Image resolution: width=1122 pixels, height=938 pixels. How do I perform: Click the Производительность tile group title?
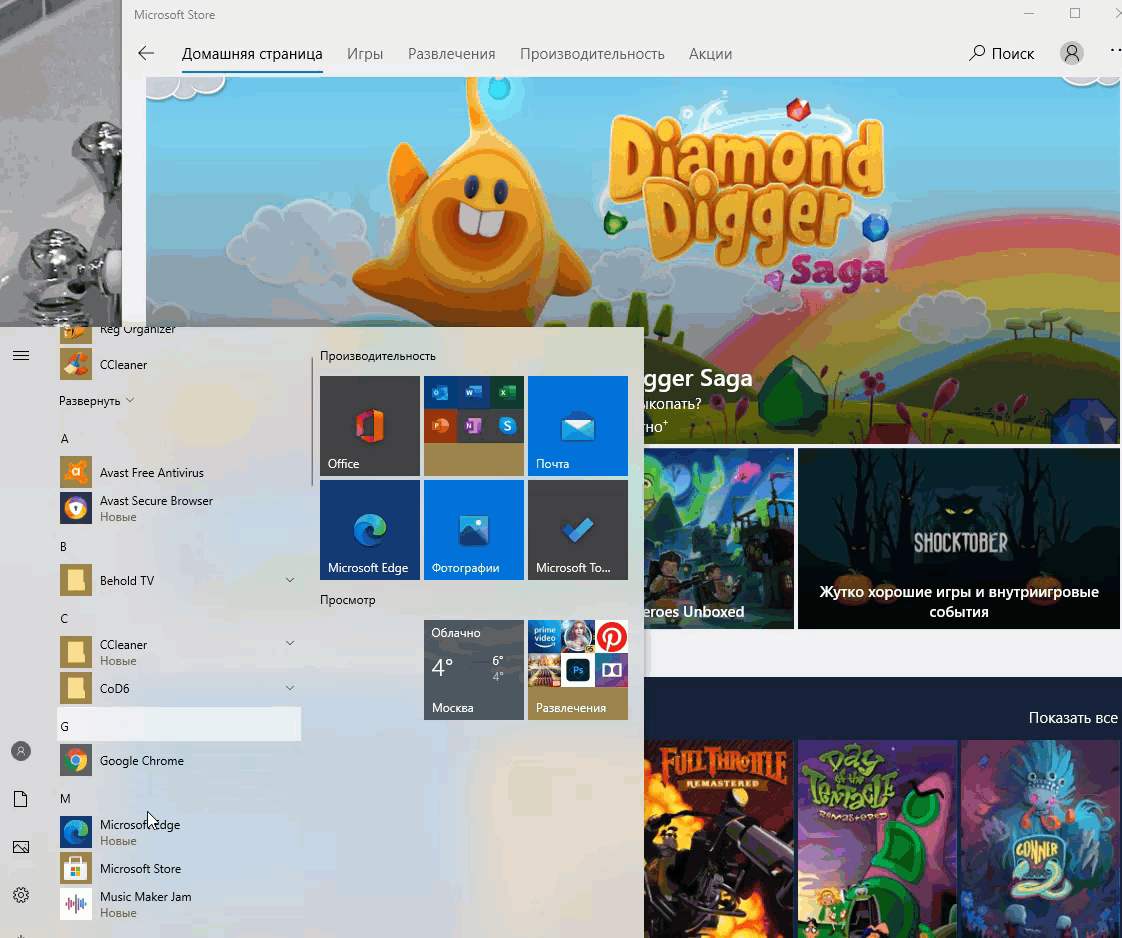pos(378,356)
